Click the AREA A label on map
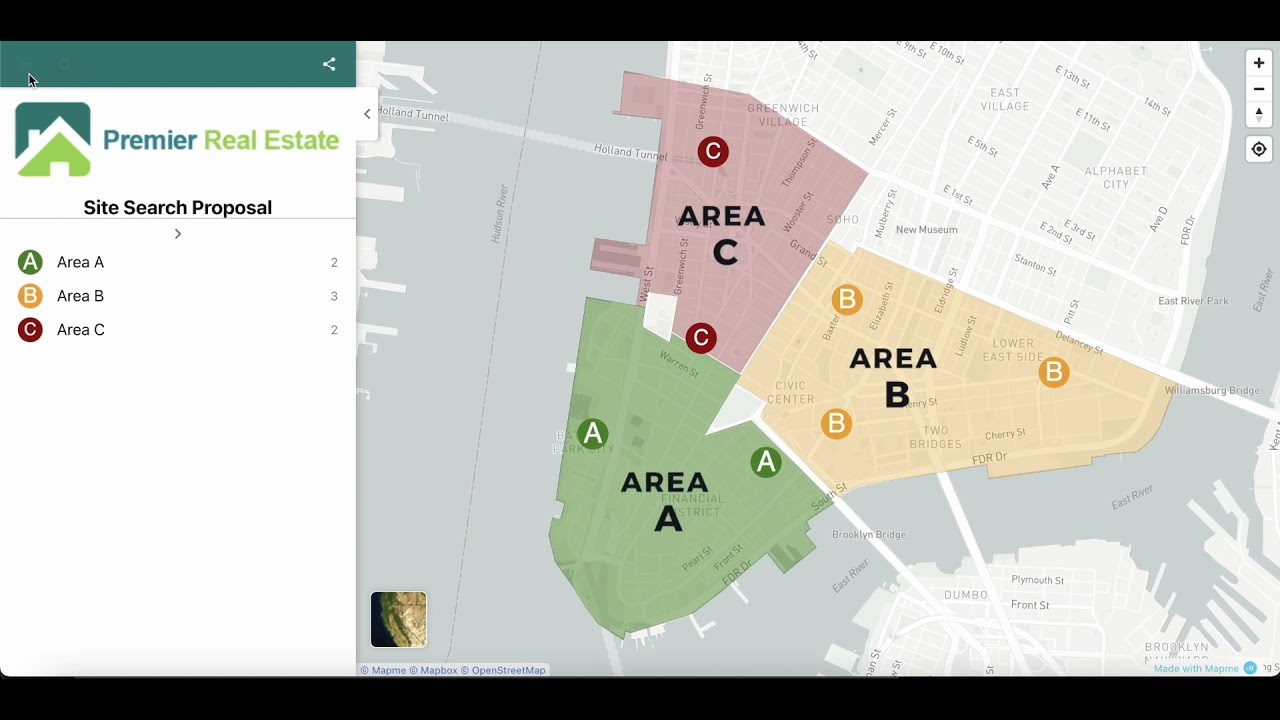1280x720 pixels. (666, 502)
